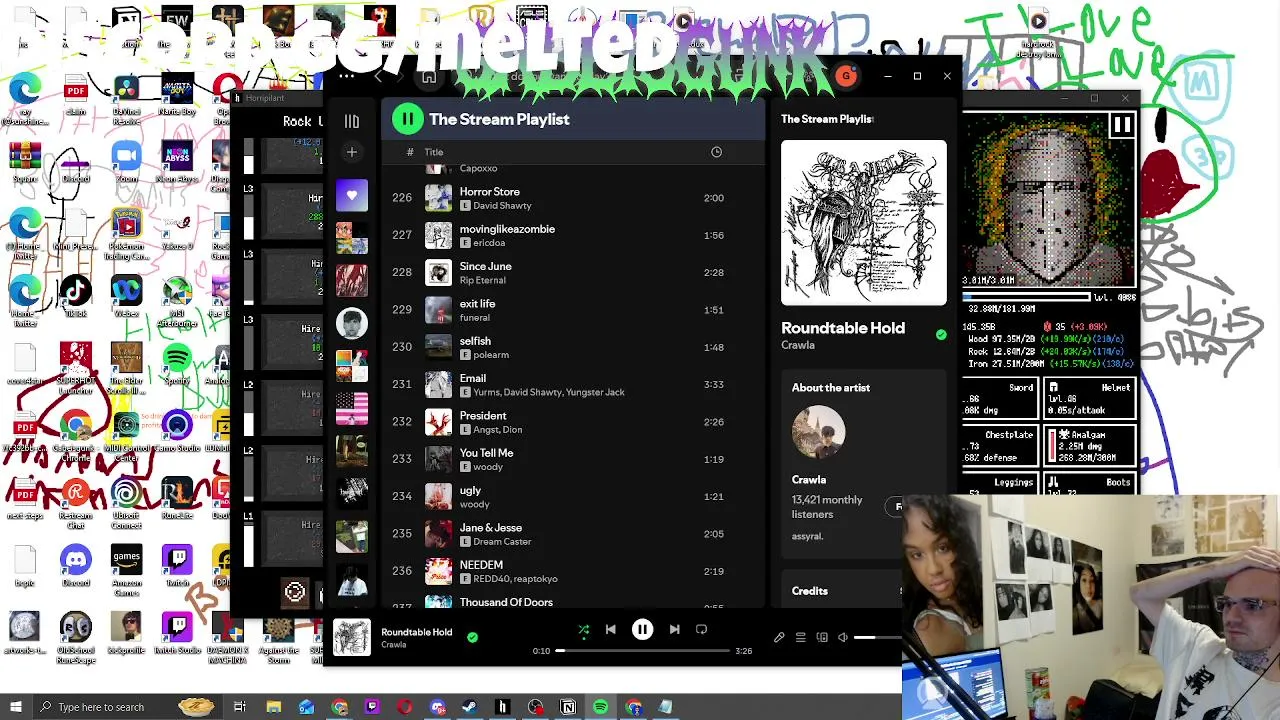Open the Credits section

click(x=810, y=591)
